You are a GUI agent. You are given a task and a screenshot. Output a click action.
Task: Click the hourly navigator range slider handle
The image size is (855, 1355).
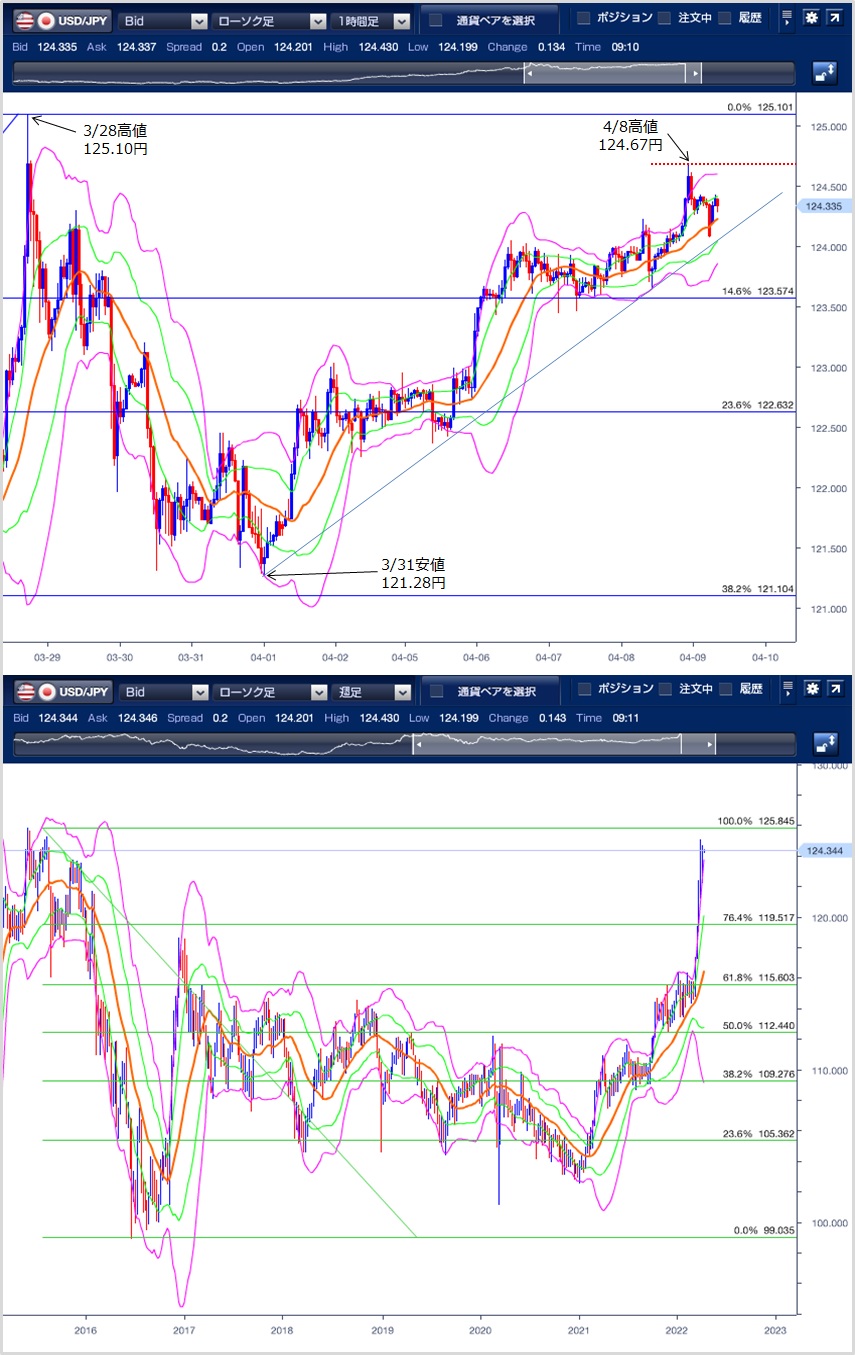point(606,73)
